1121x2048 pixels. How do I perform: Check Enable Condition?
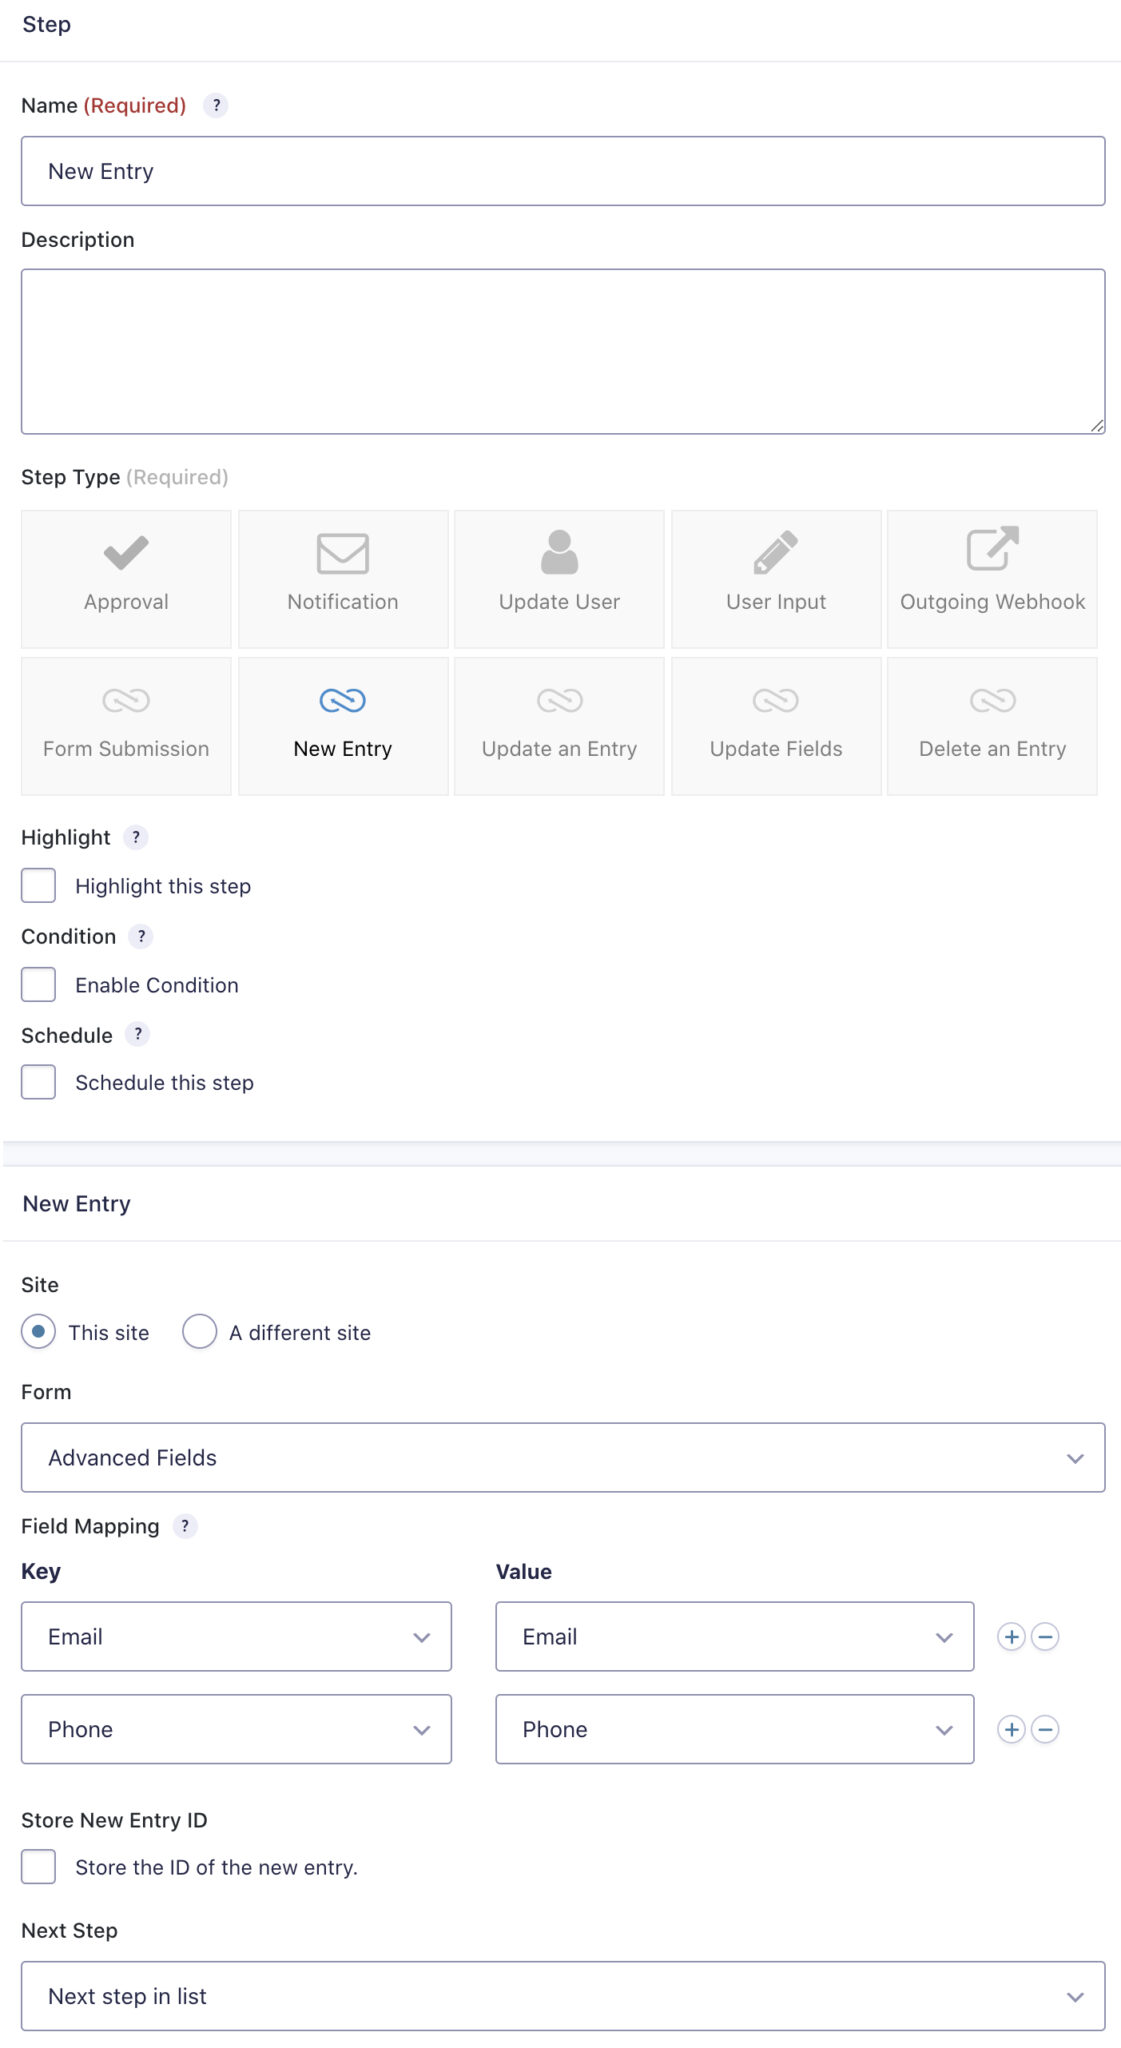[x=38, y=983]
